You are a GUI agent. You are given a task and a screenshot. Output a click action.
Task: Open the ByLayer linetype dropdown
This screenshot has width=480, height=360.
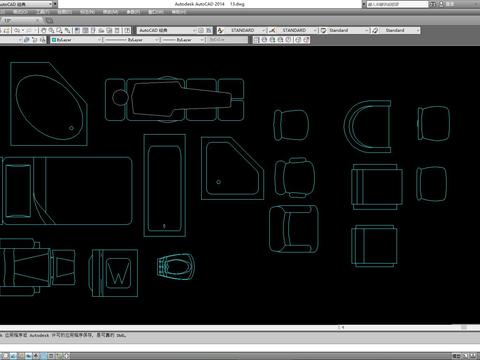132,40
